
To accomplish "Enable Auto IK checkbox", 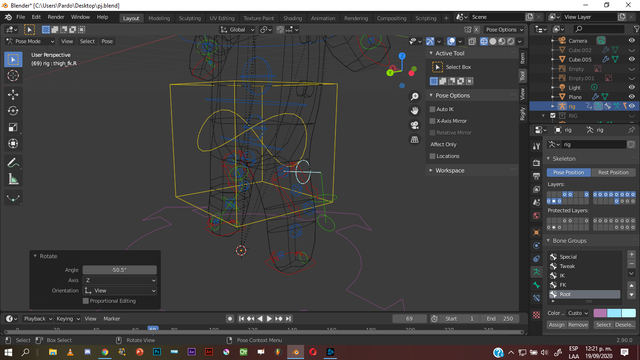I will point(432,109).
